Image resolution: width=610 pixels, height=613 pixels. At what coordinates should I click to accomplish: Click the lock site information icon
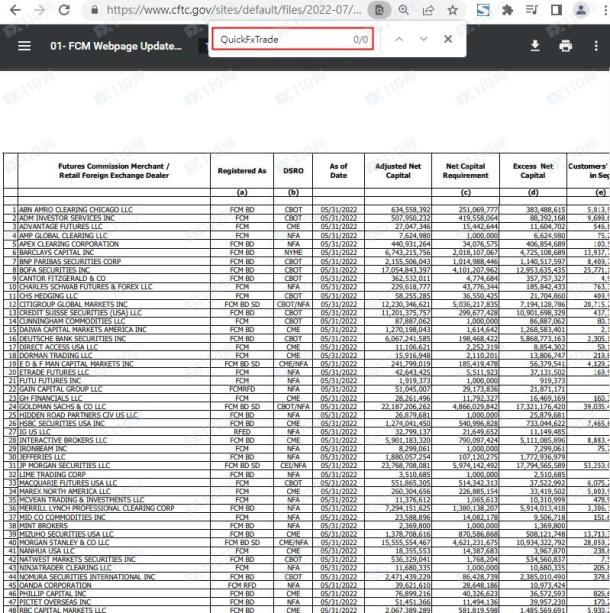pyautogui.click(x=94, y=10)
